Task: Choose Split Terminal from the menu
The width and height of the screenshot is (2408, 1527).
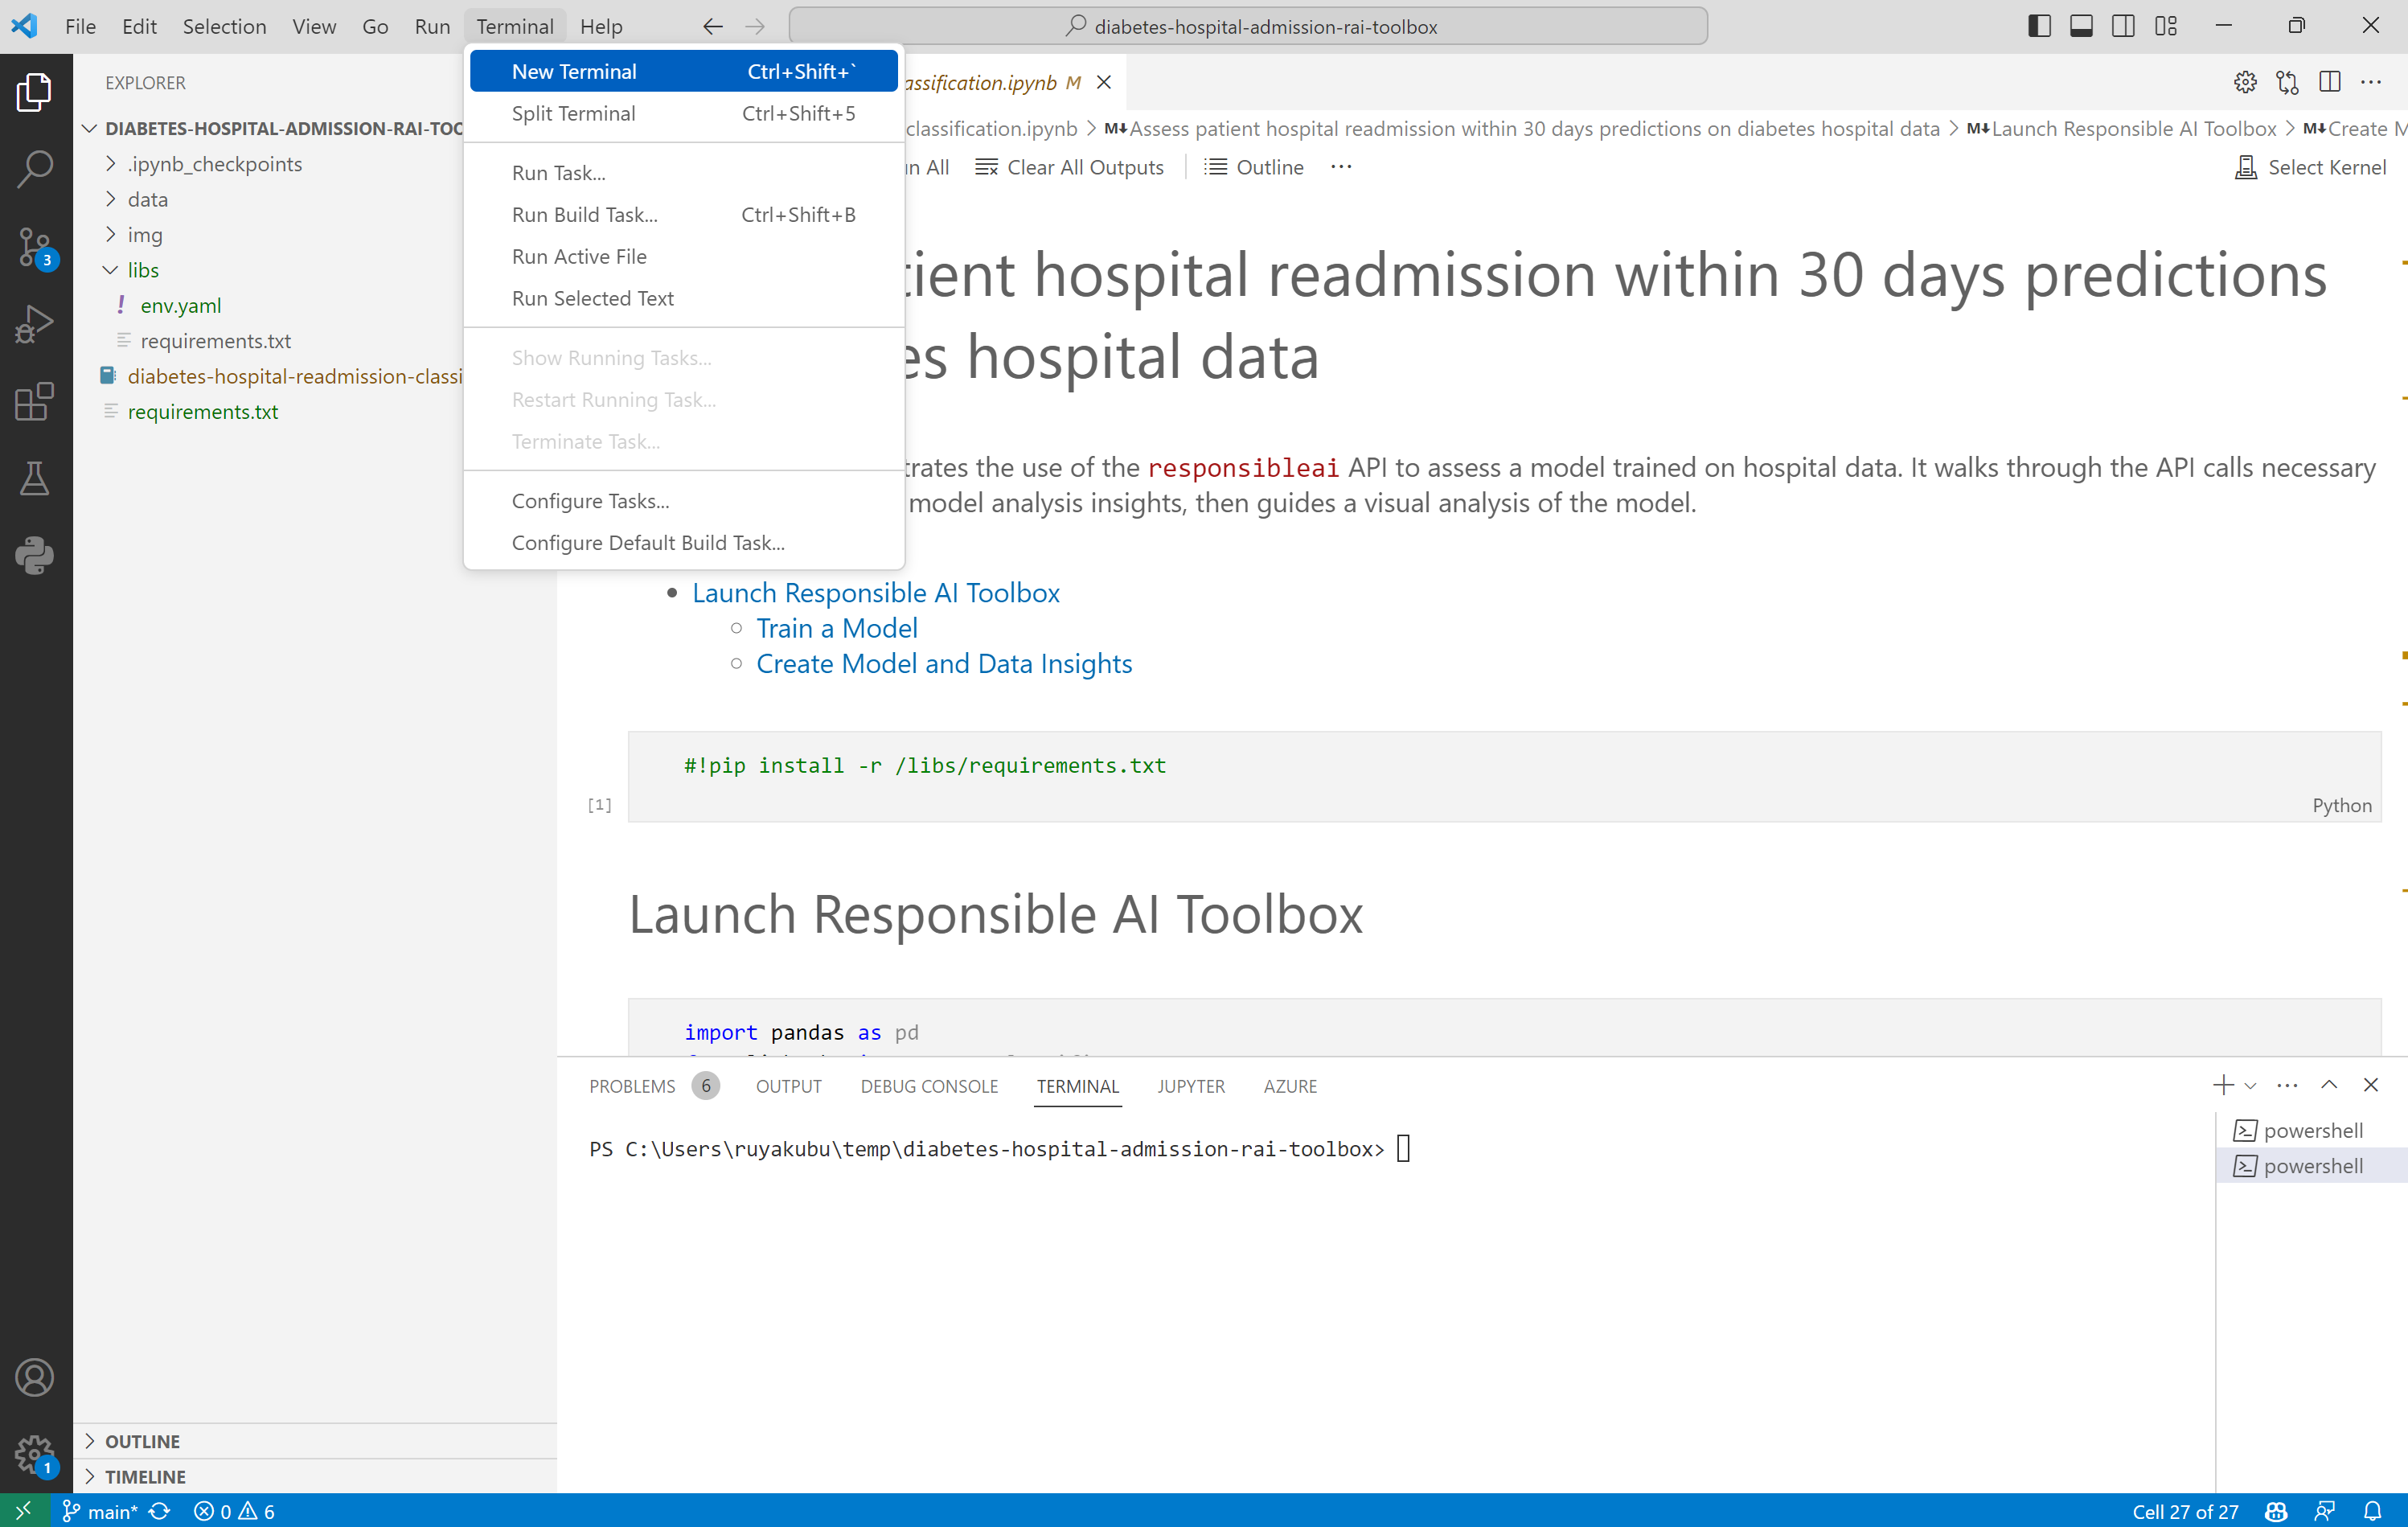Action: pyautogui.click(x=684, y=113)
